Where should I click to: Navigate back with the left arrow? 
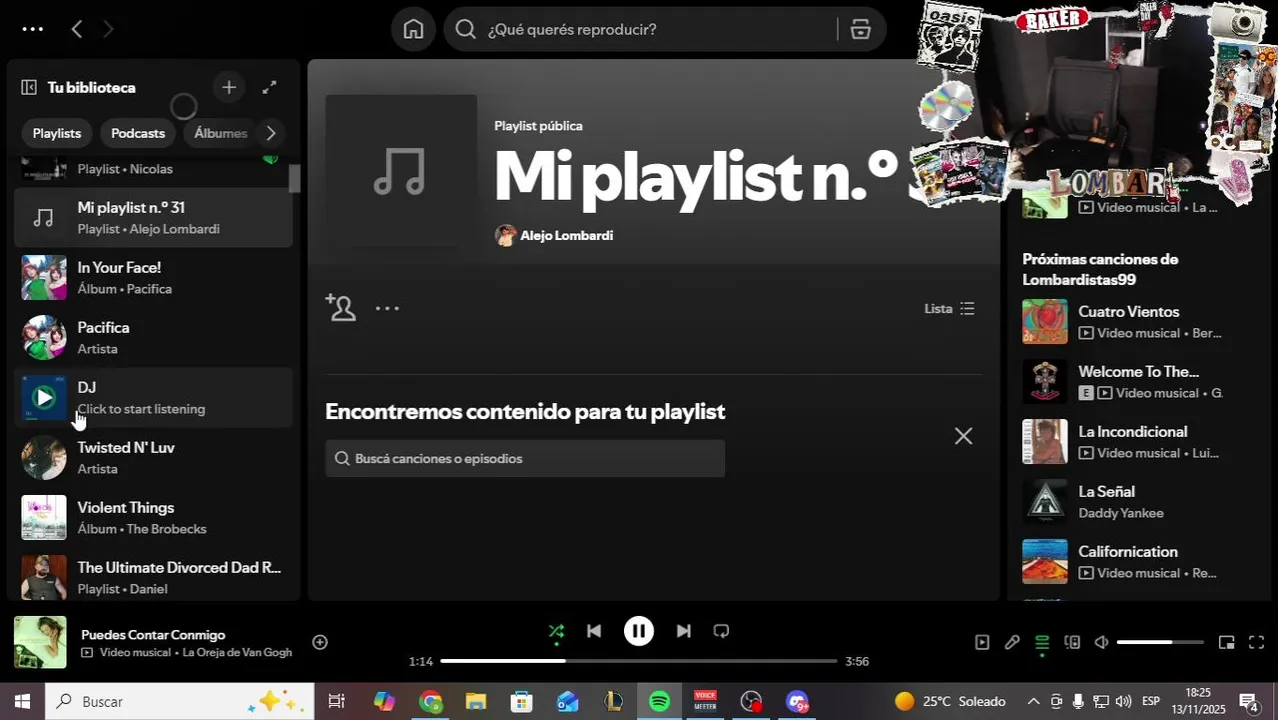[77, 29]
